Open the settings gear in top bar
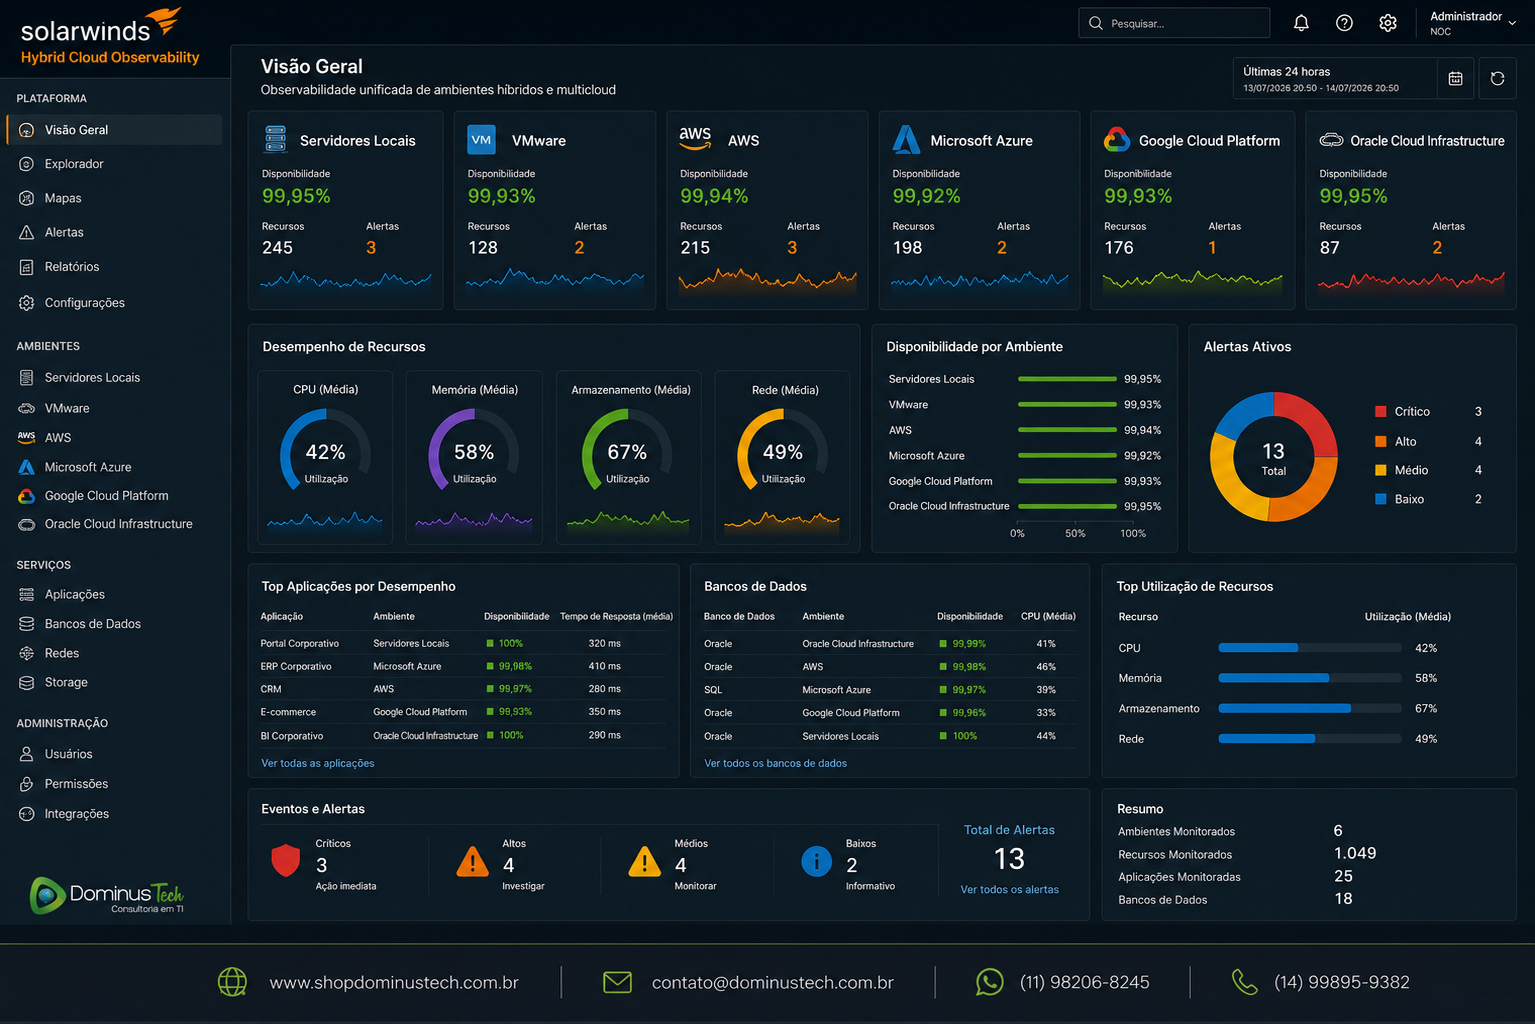The image size is (1535, 1024). pyautogui.click(x=1388, y=23)
